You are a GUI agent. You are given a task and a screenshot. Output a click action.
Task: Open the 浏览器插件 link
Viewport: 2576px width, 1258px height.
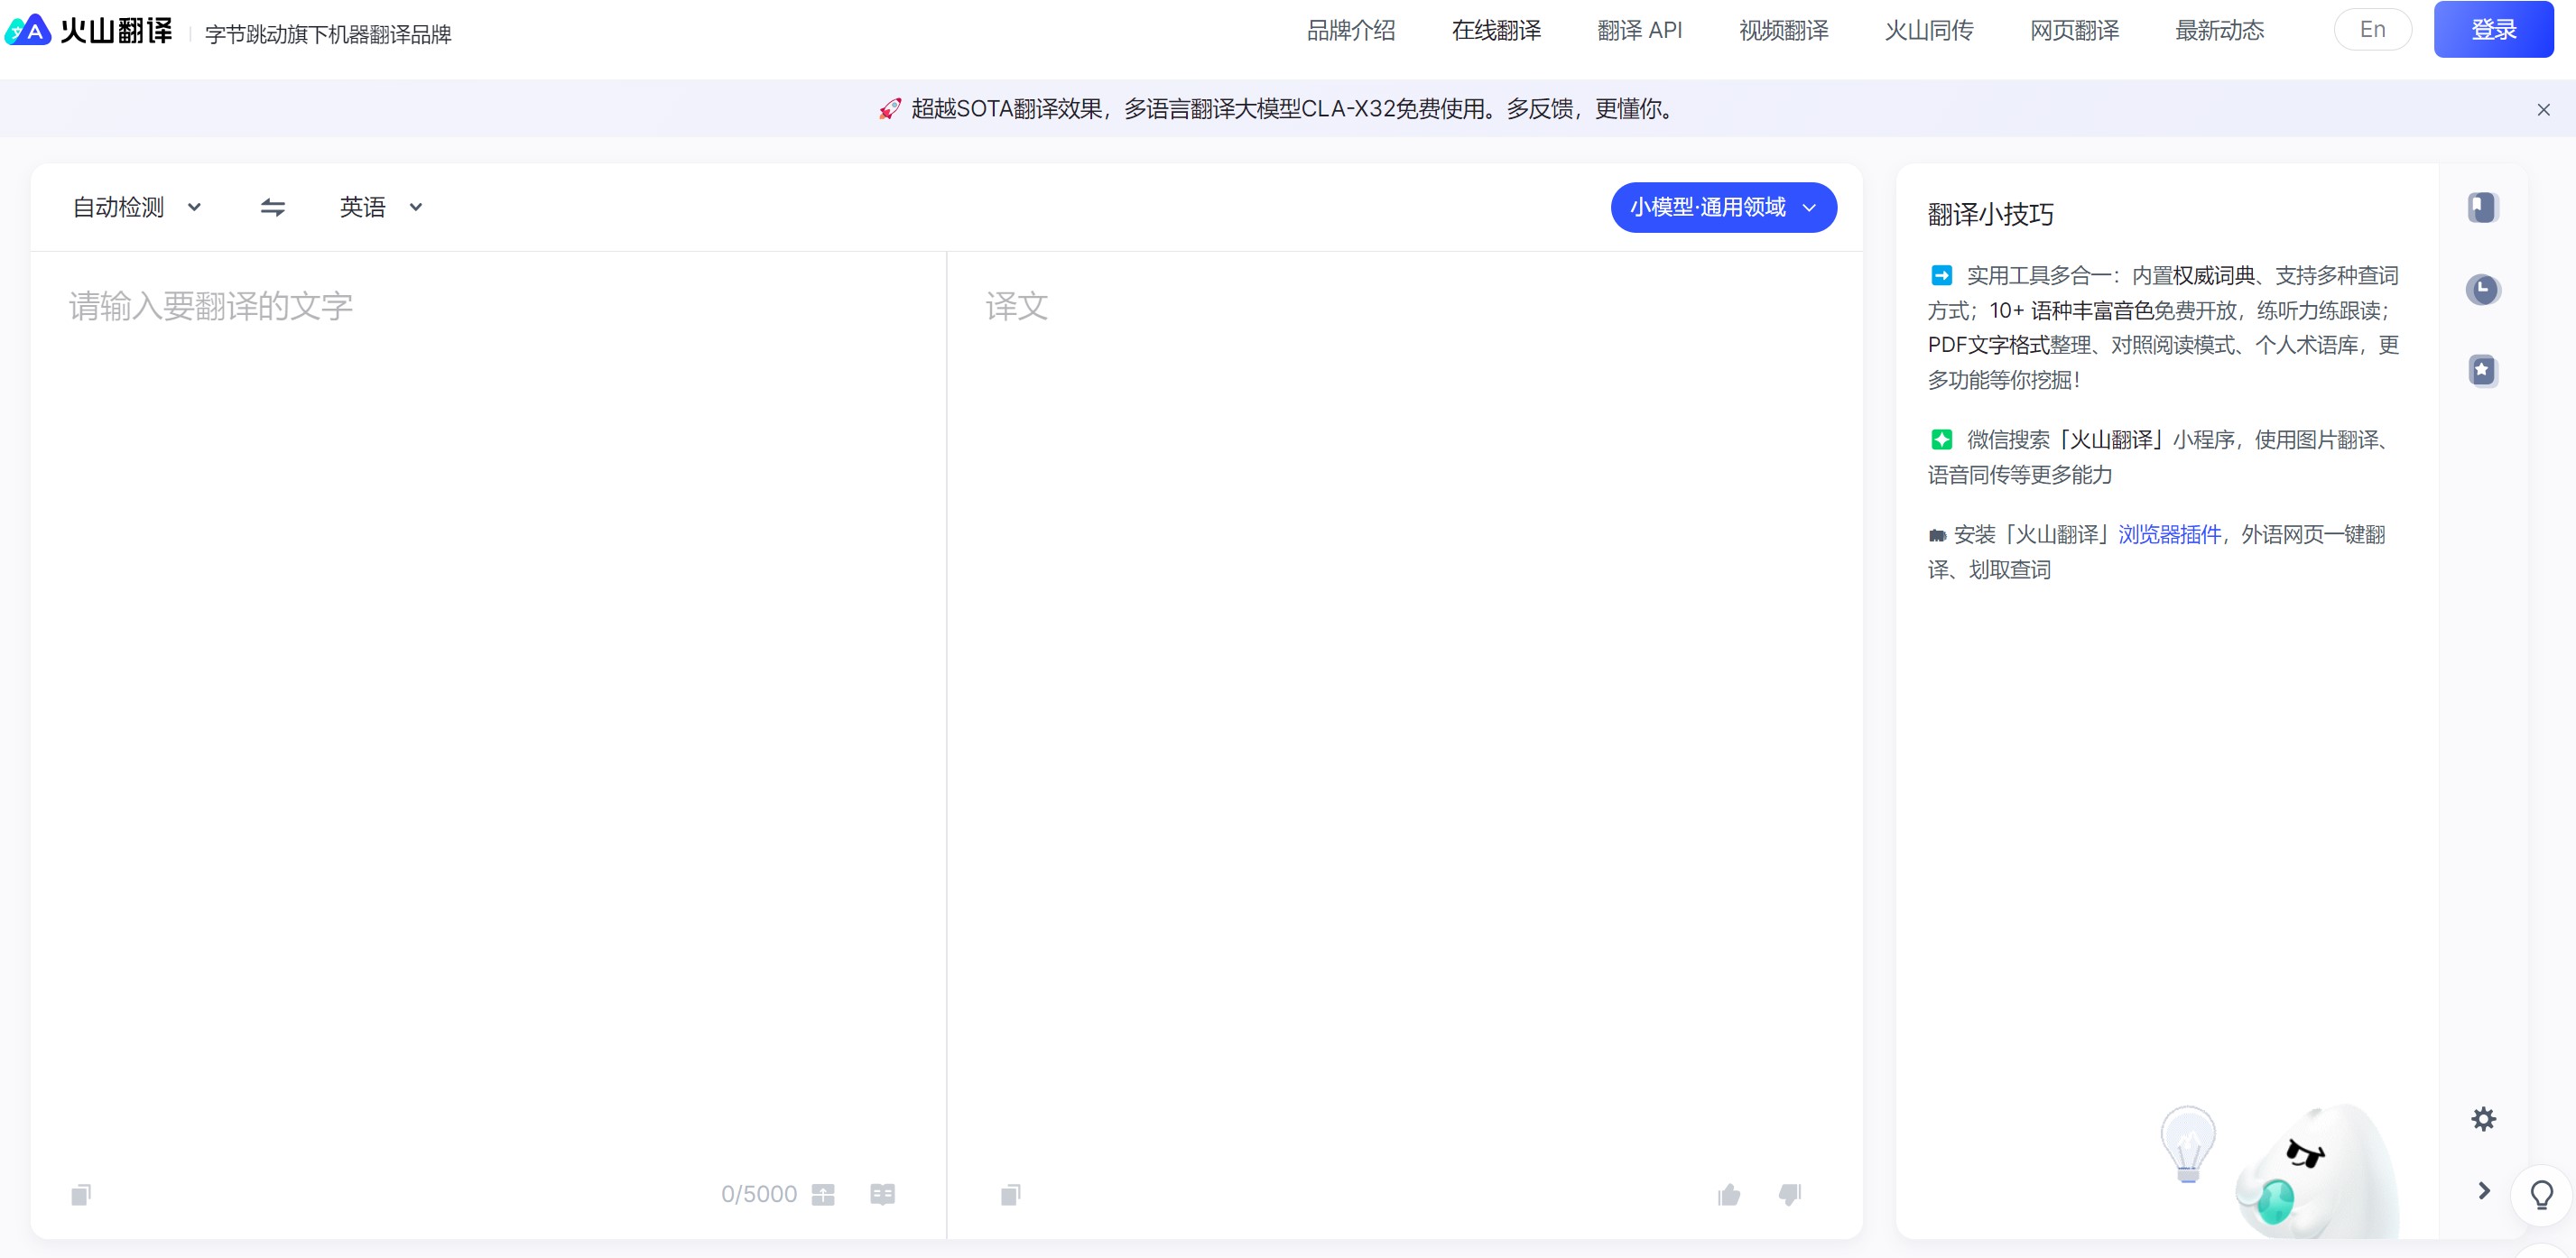2169,535
